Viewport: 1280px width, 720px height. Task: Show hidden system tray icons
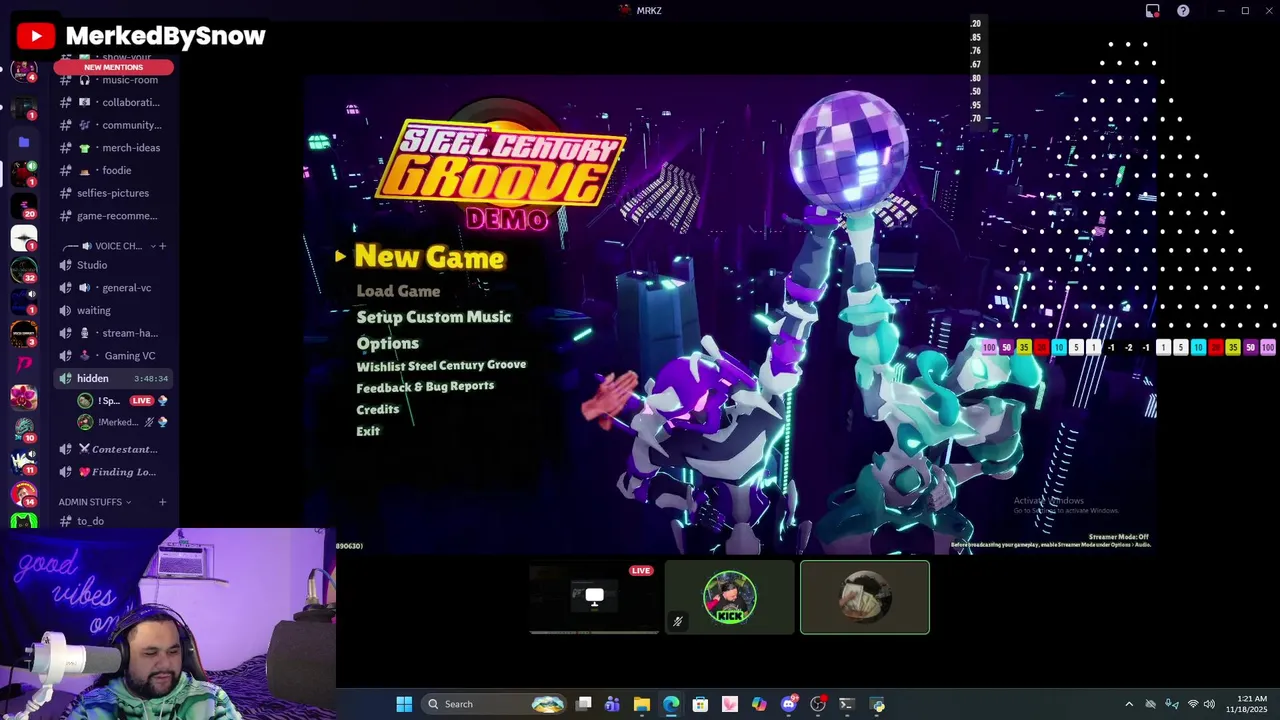tap(1129, 704)
